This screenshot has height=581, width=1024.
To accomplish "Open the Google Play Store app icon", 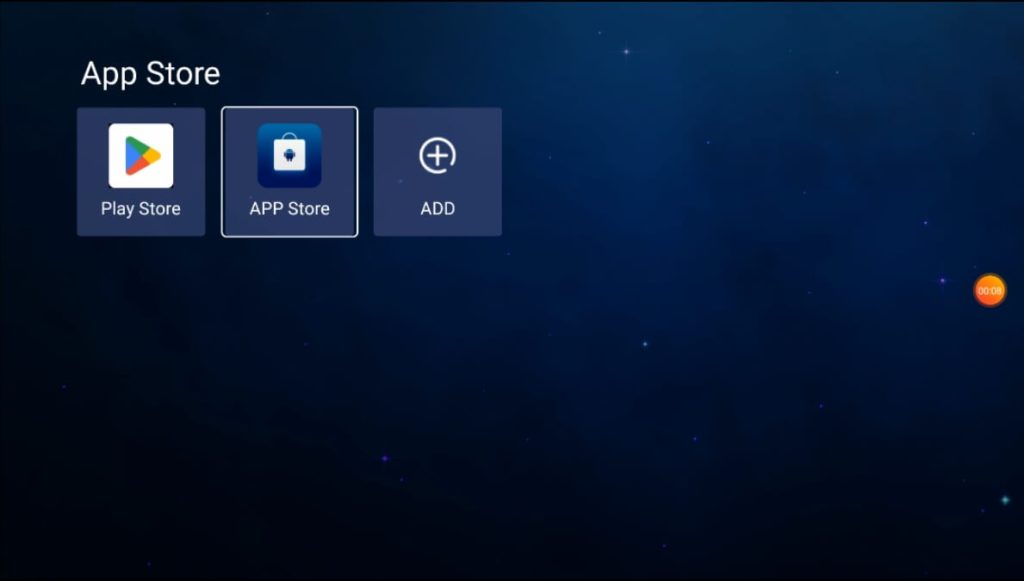I will (141, 156).
